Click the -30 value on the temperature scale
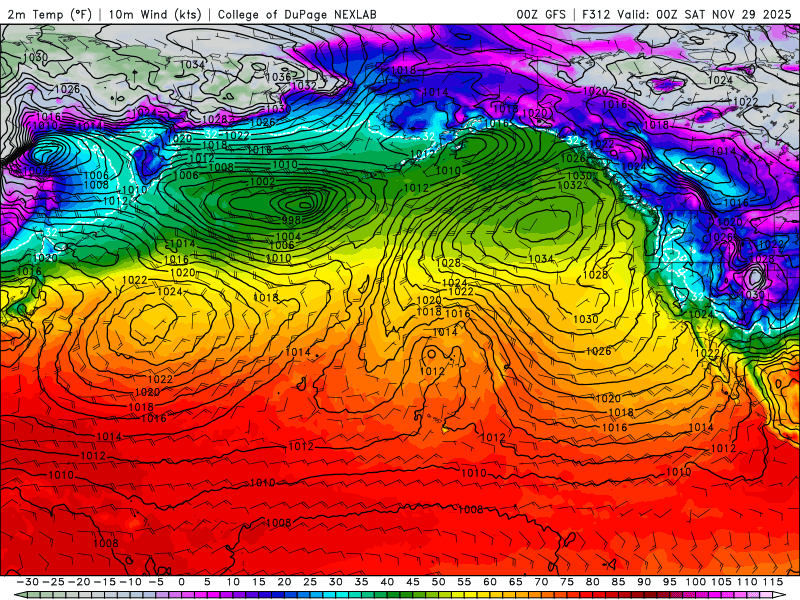Image resolution: width=800 pixels, height=600 pixels. pyautogui.click(x=28, y=582)
